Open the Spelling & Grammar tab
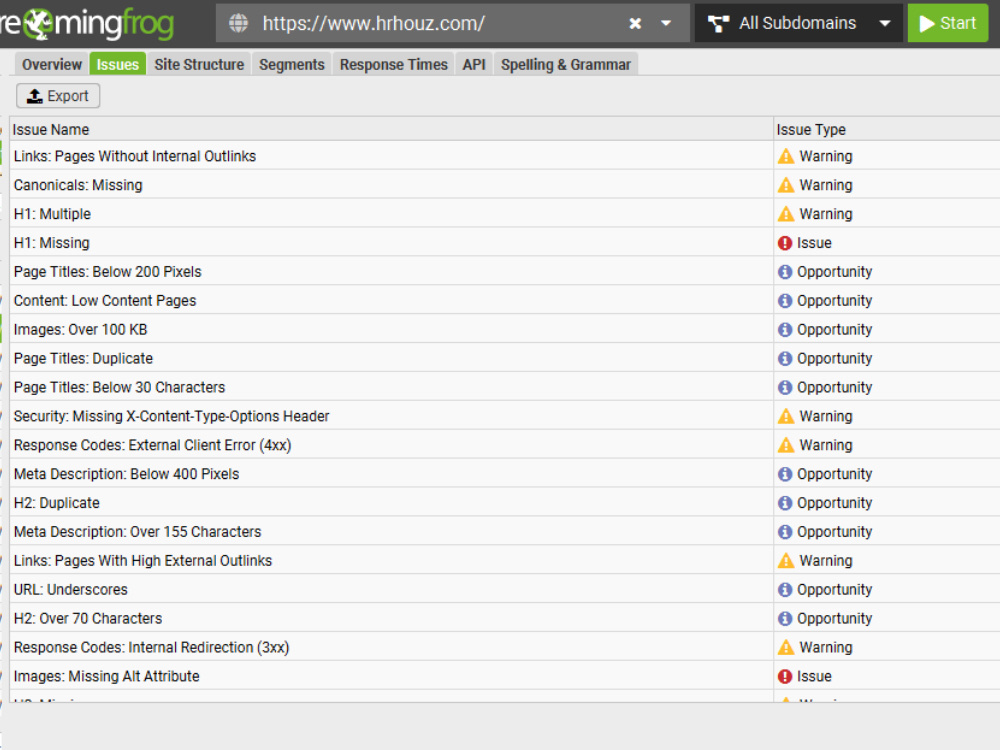1000x750 pixels. 566,64
